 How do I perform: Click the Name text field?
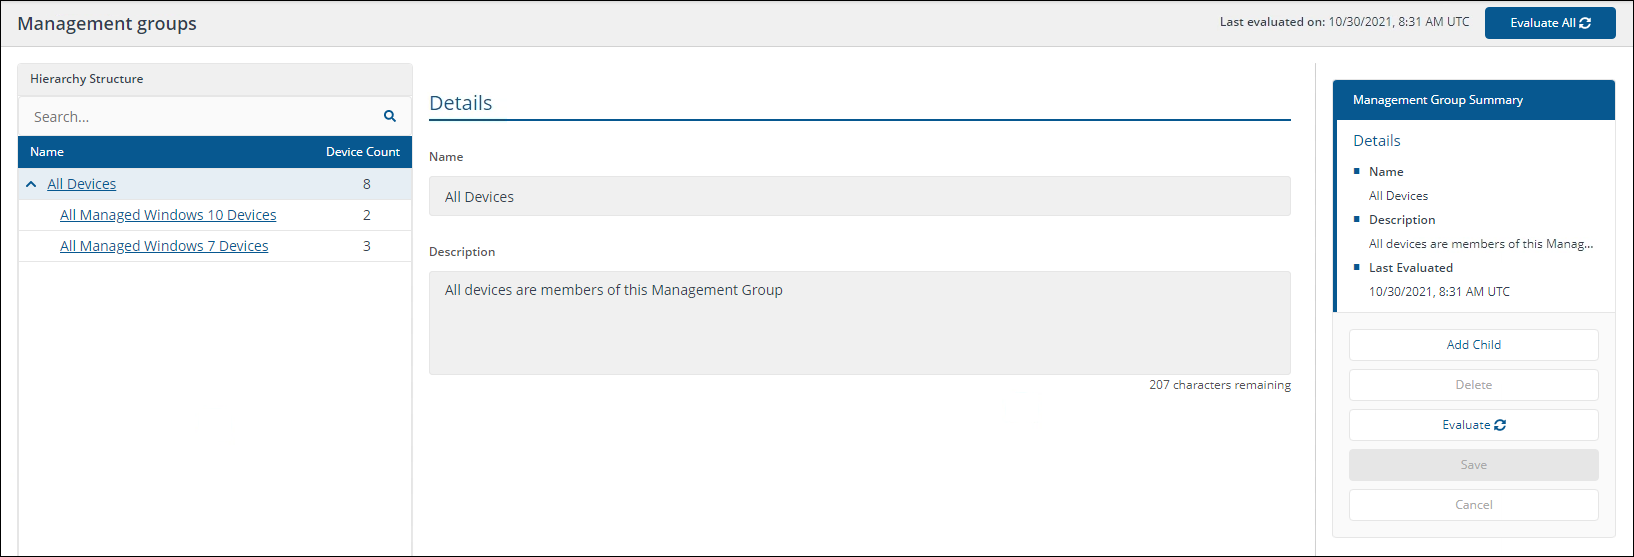[x=859, y=197]
